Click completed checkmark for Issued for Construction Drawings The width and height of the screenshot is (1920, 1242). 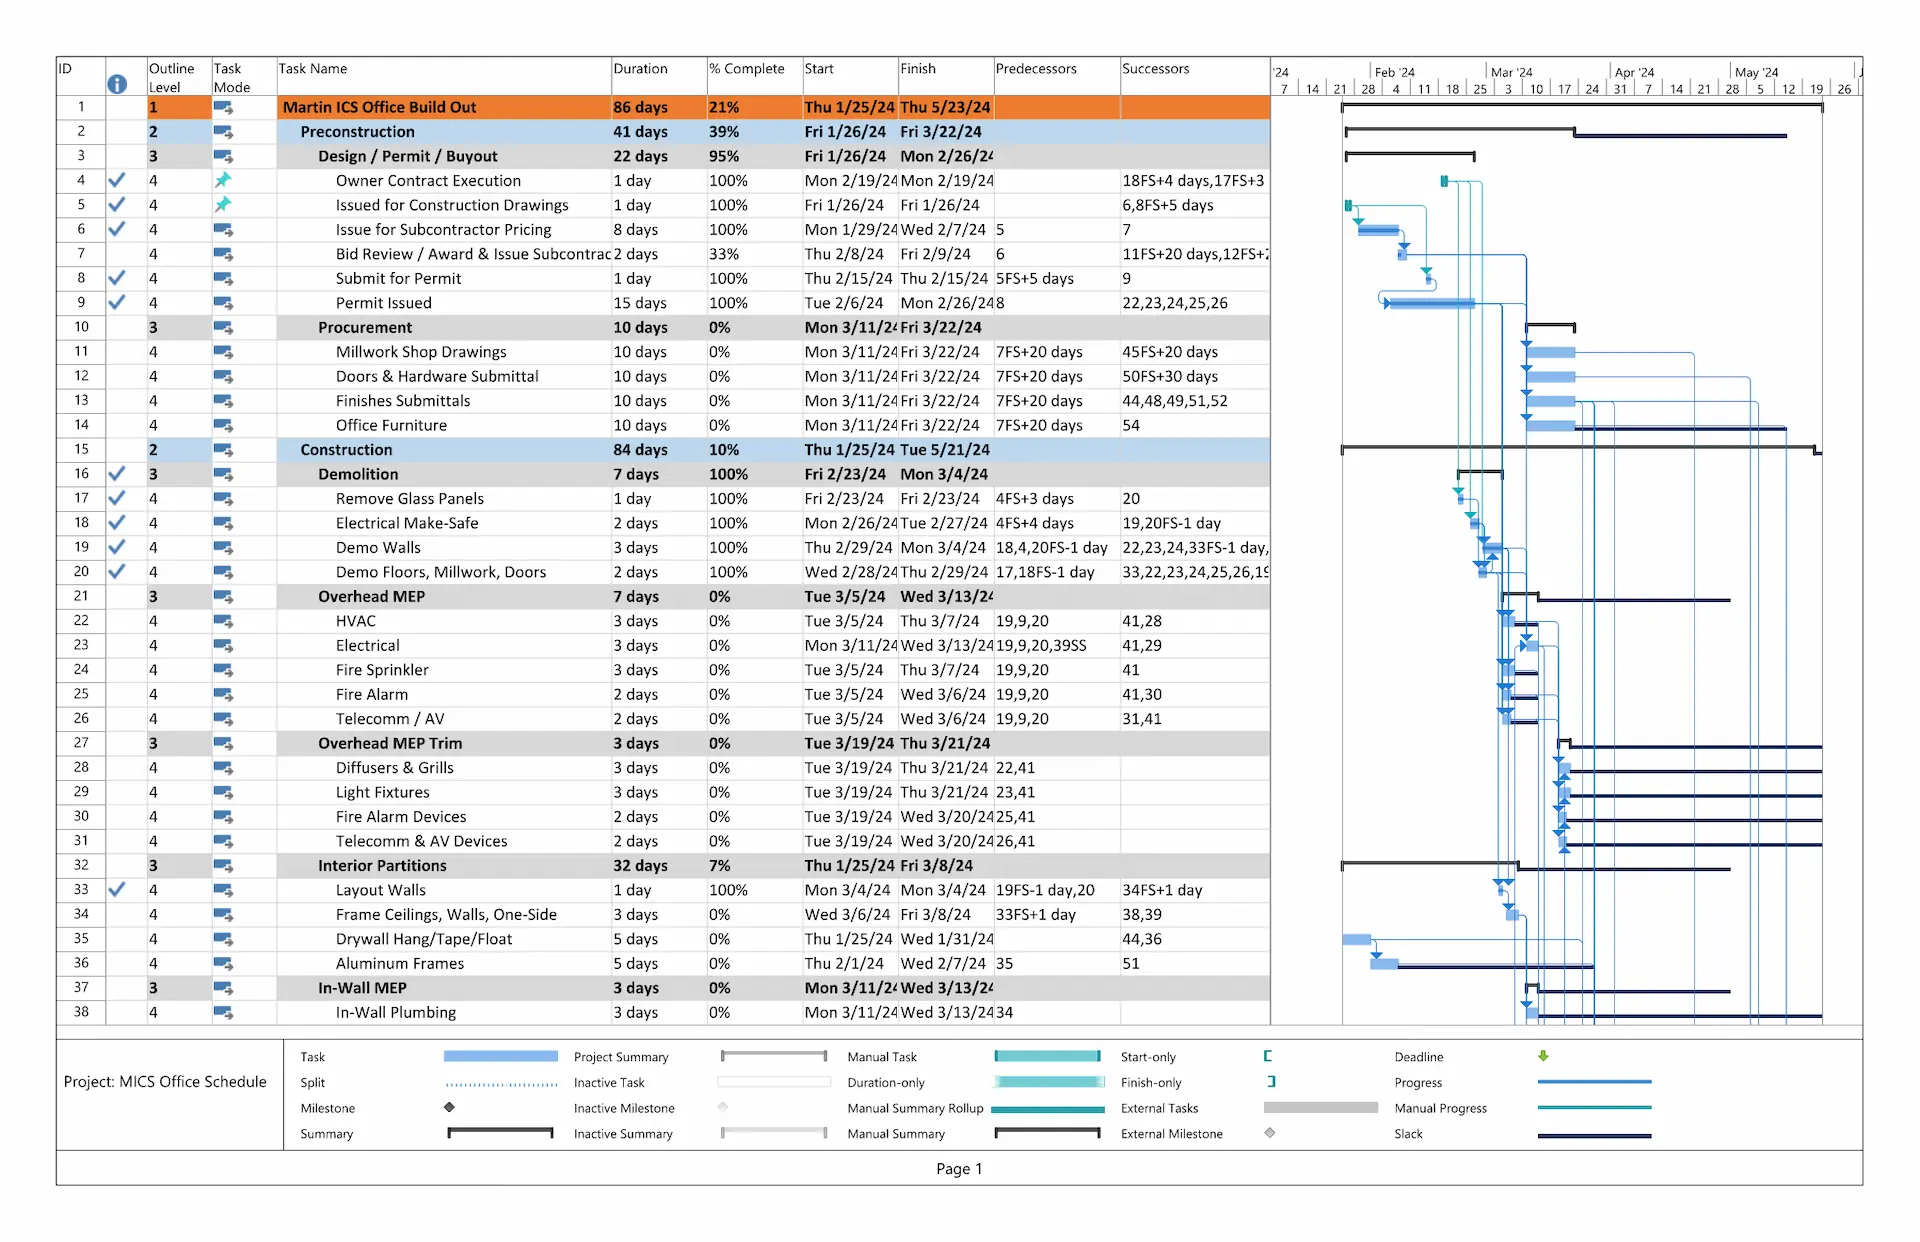117,205
